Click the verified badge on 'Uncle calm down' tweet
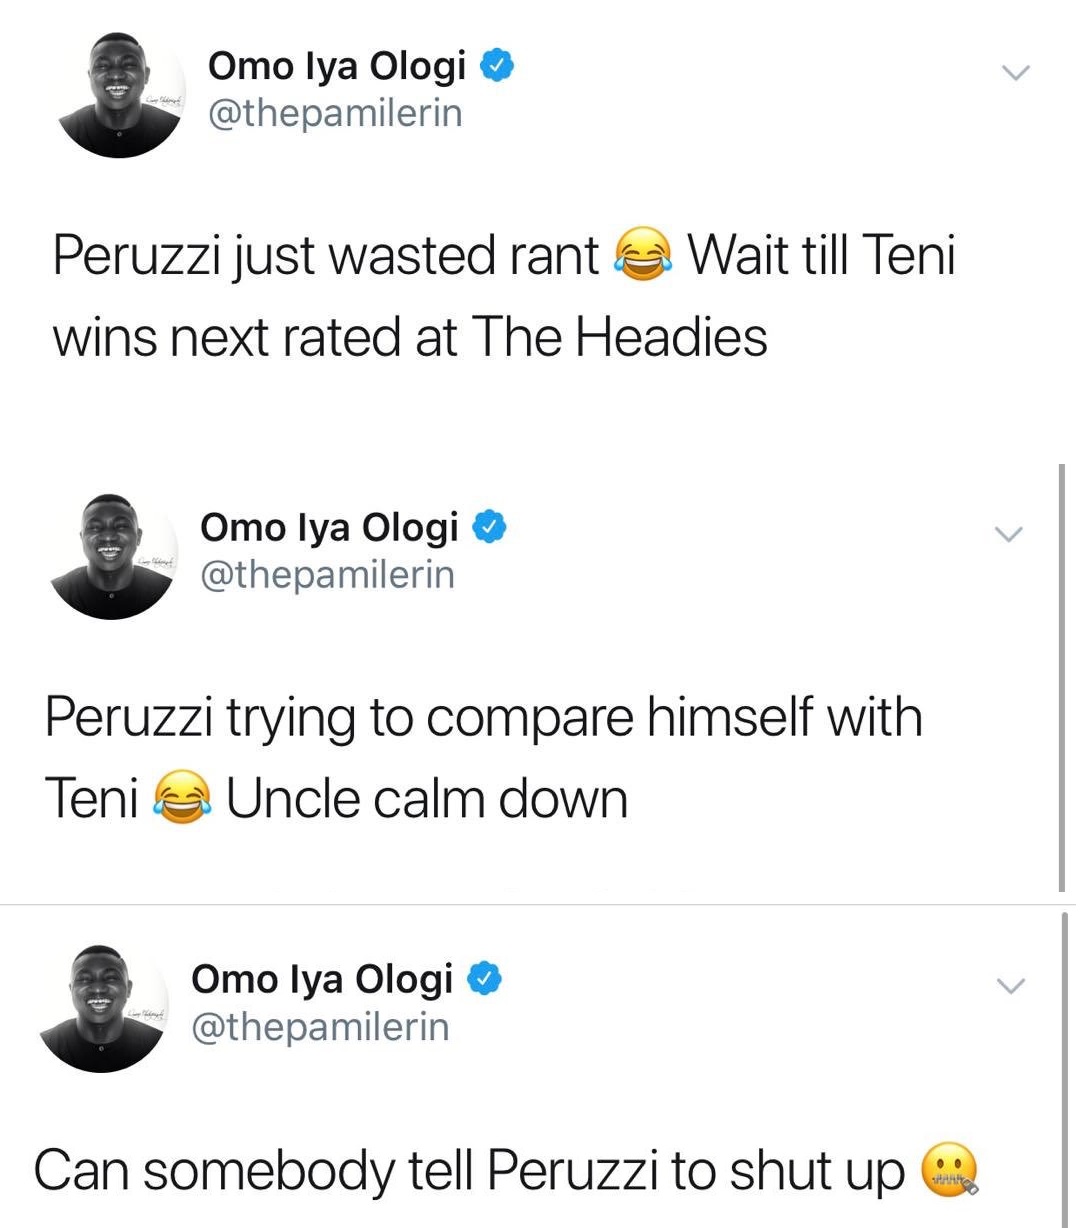The height and width of the screenshot is (1228, 1080). (490, 526)
